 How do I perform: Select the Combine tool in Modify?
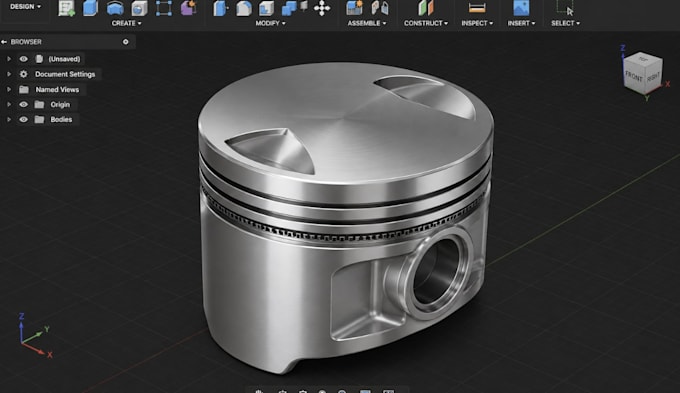[289, 8]
